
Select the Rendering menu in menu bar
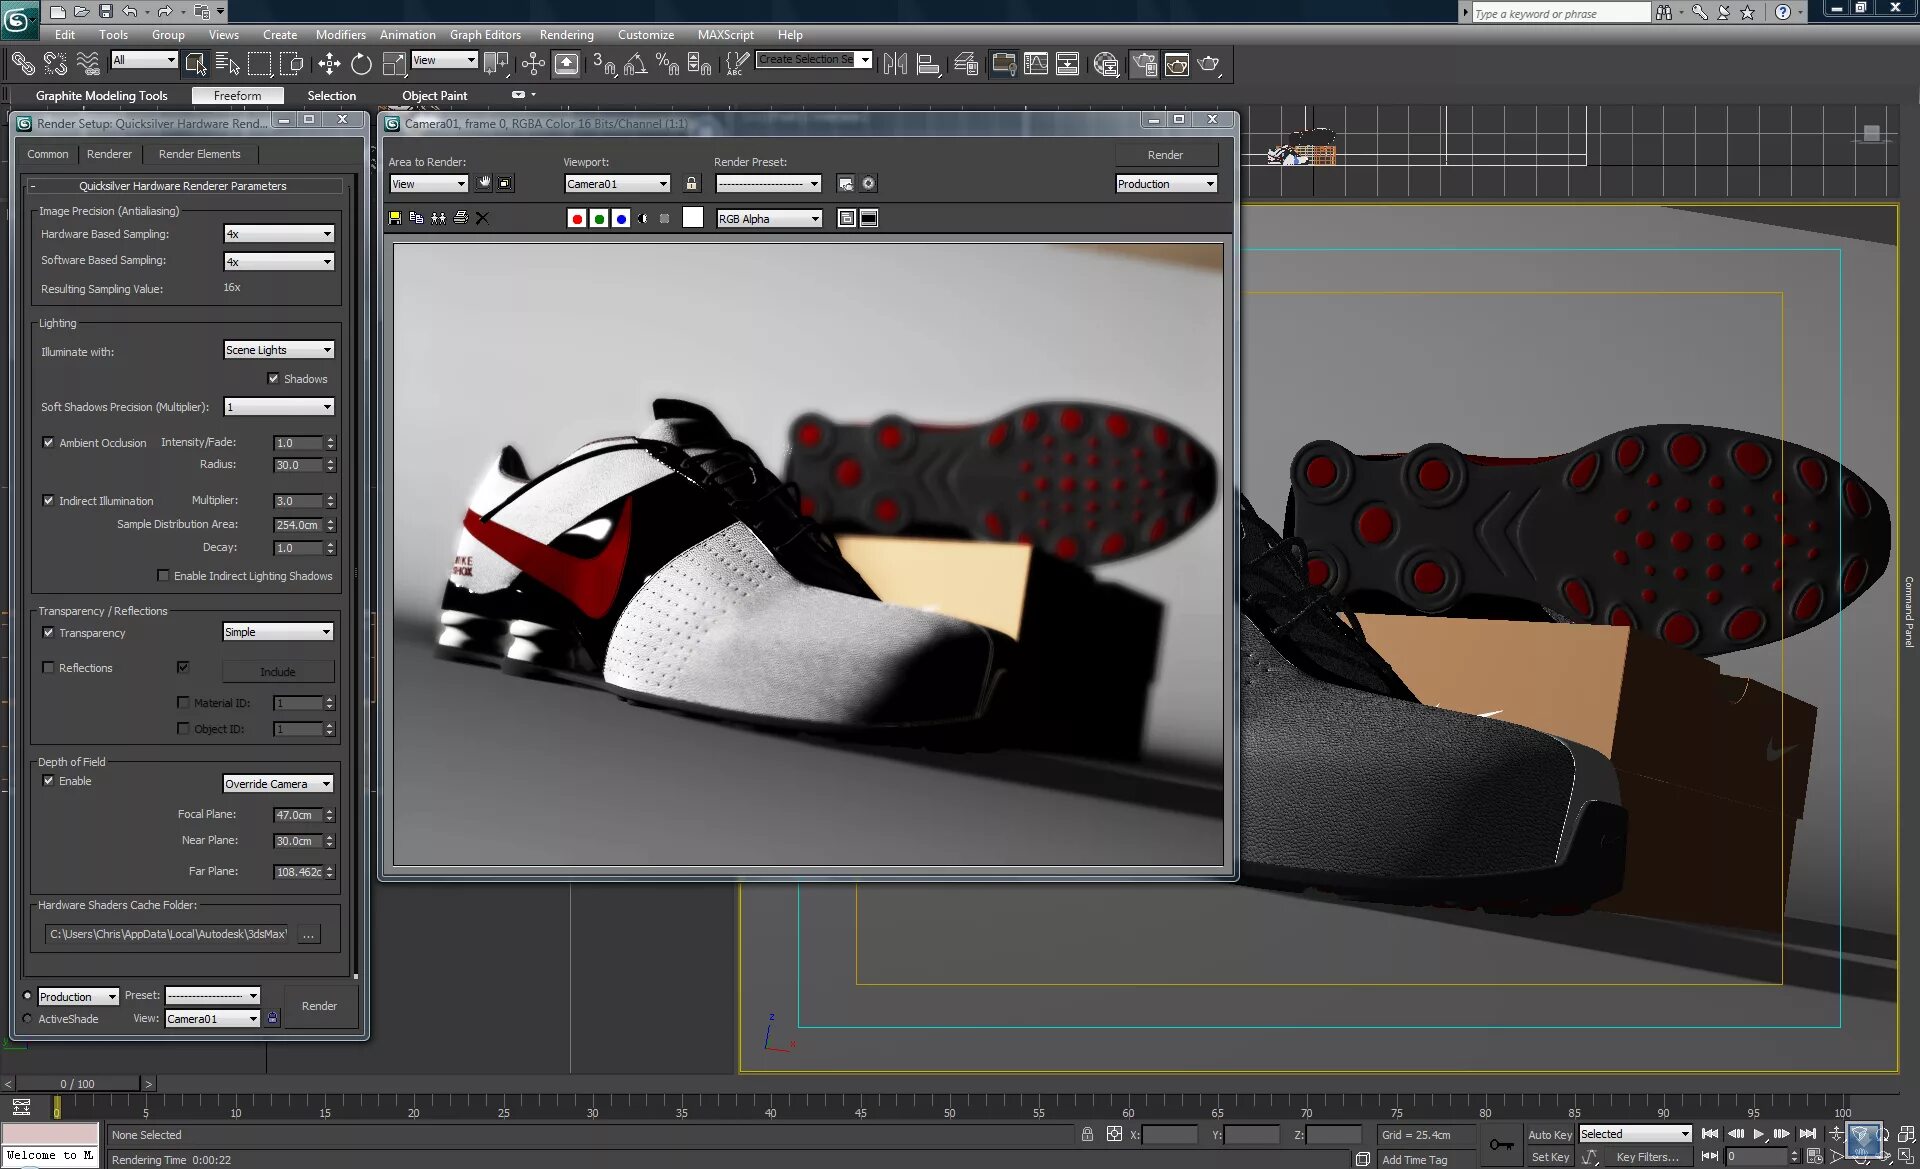click(x=568, y=34)
